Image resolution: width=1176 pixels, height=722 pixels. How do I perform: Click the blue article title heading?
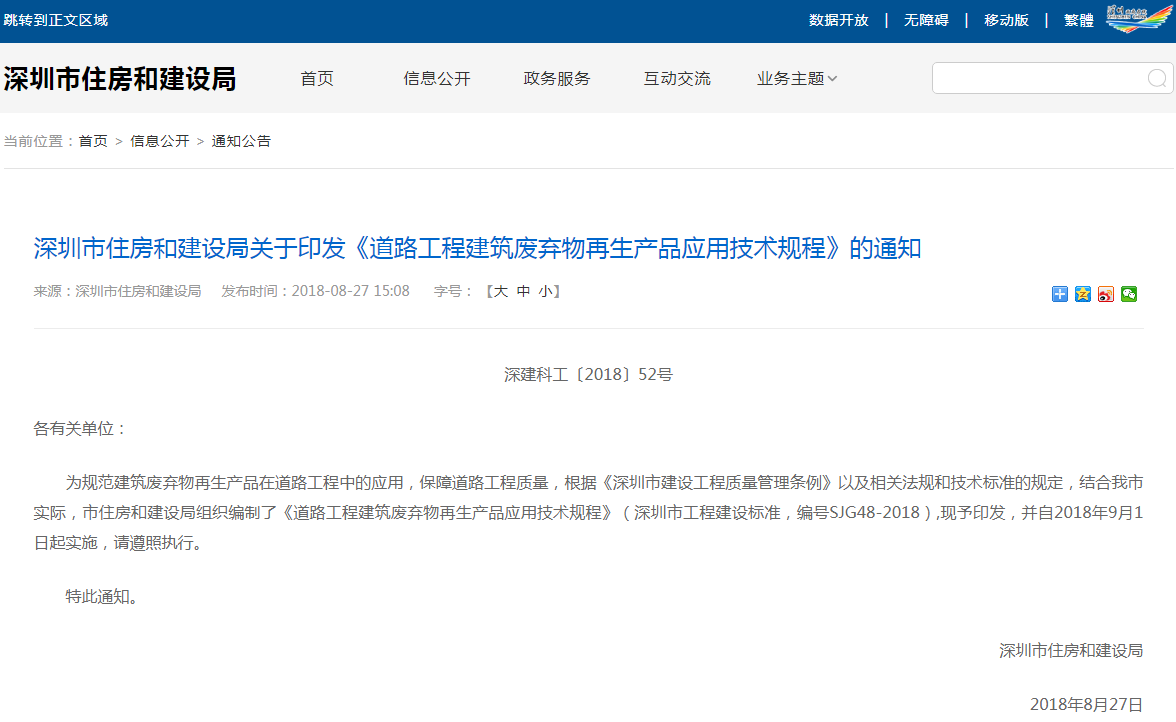coord(477,248)
